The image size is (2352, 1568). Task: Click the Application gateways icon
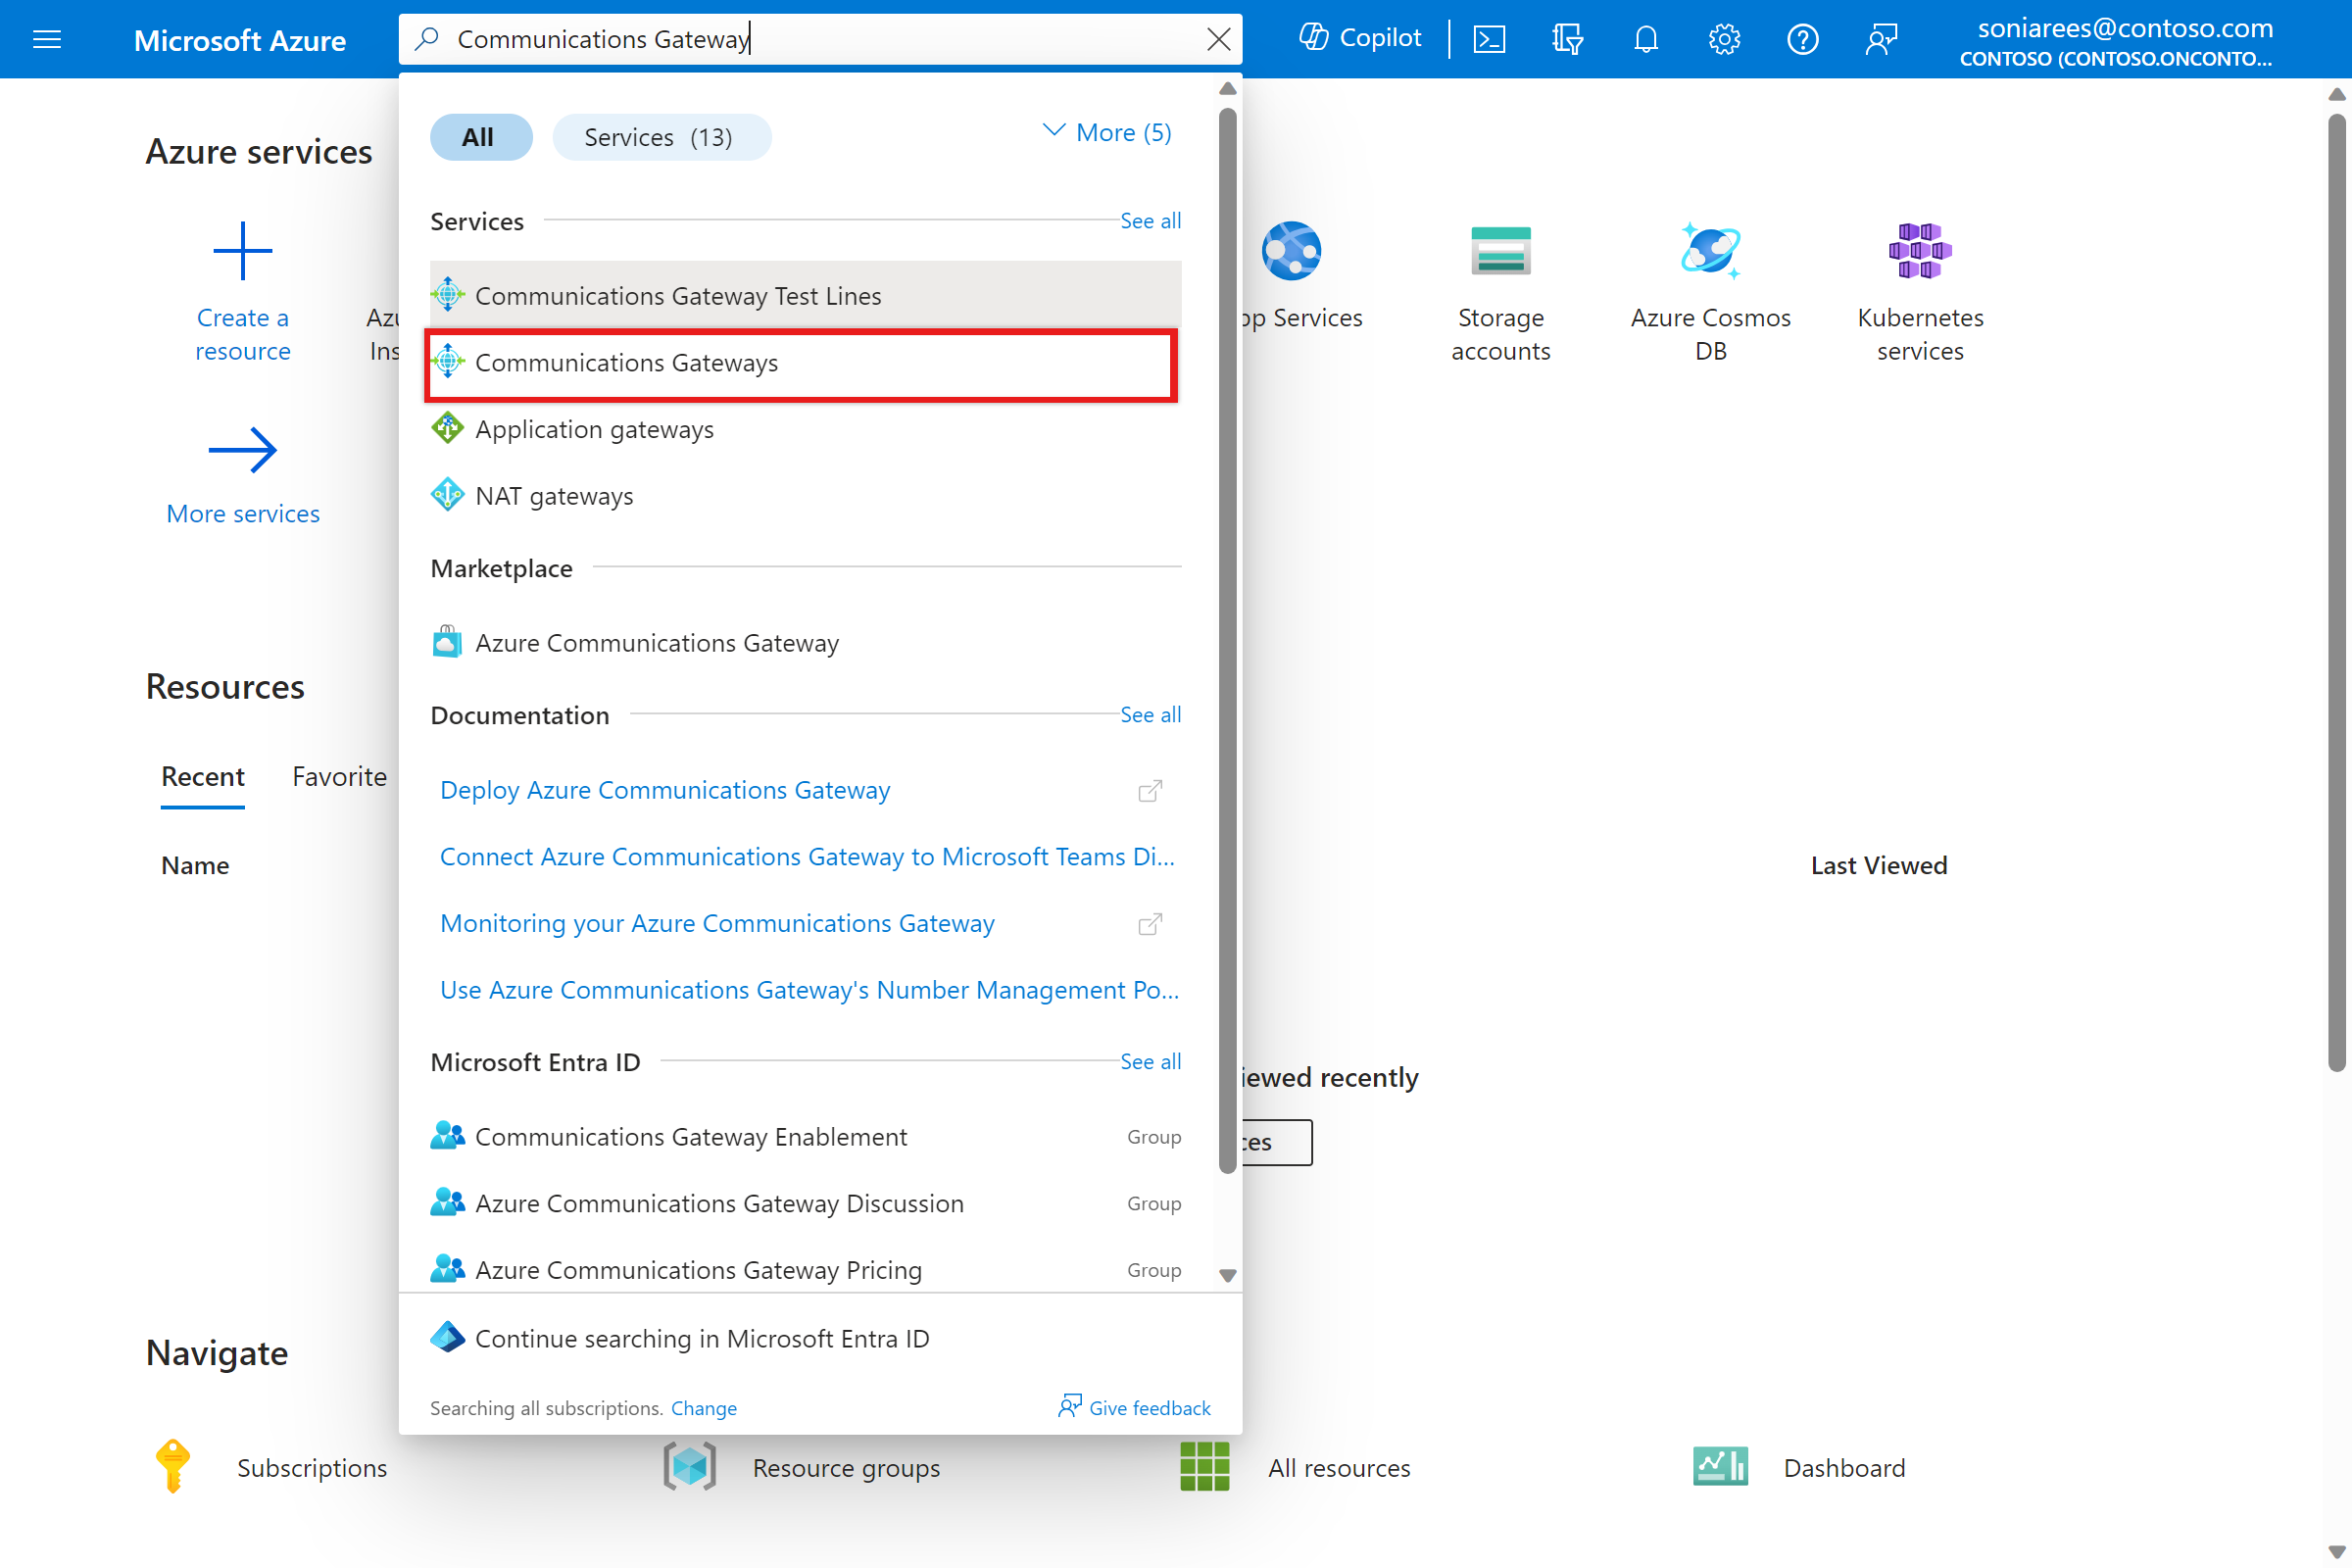click(448, 429)
